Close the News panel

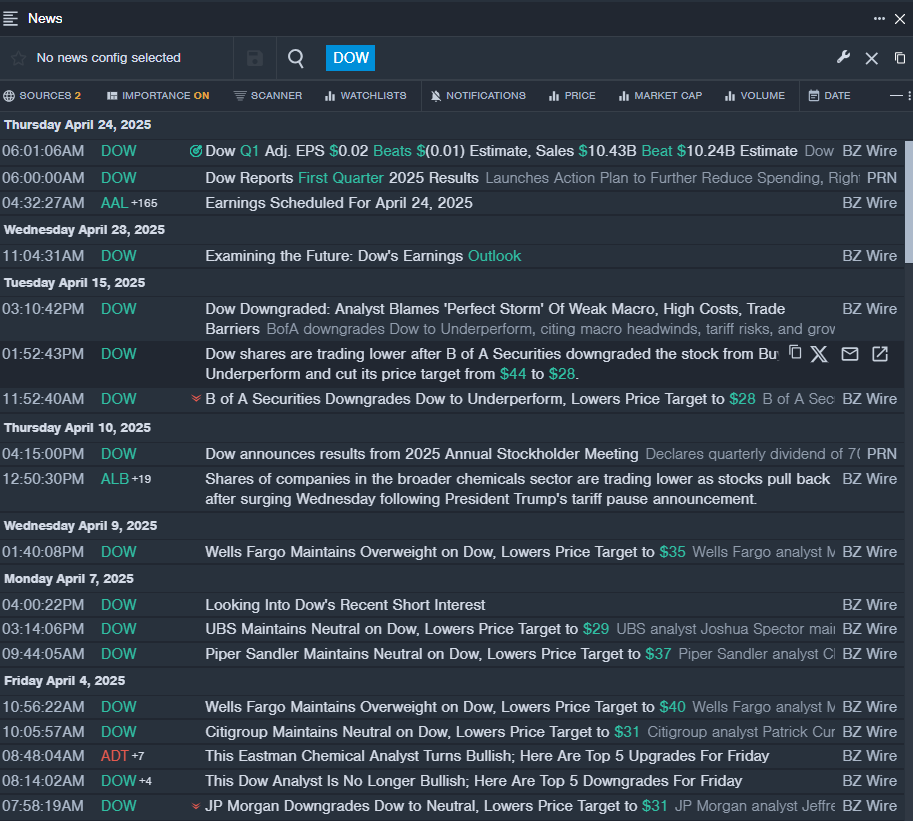tap(900, 19)
